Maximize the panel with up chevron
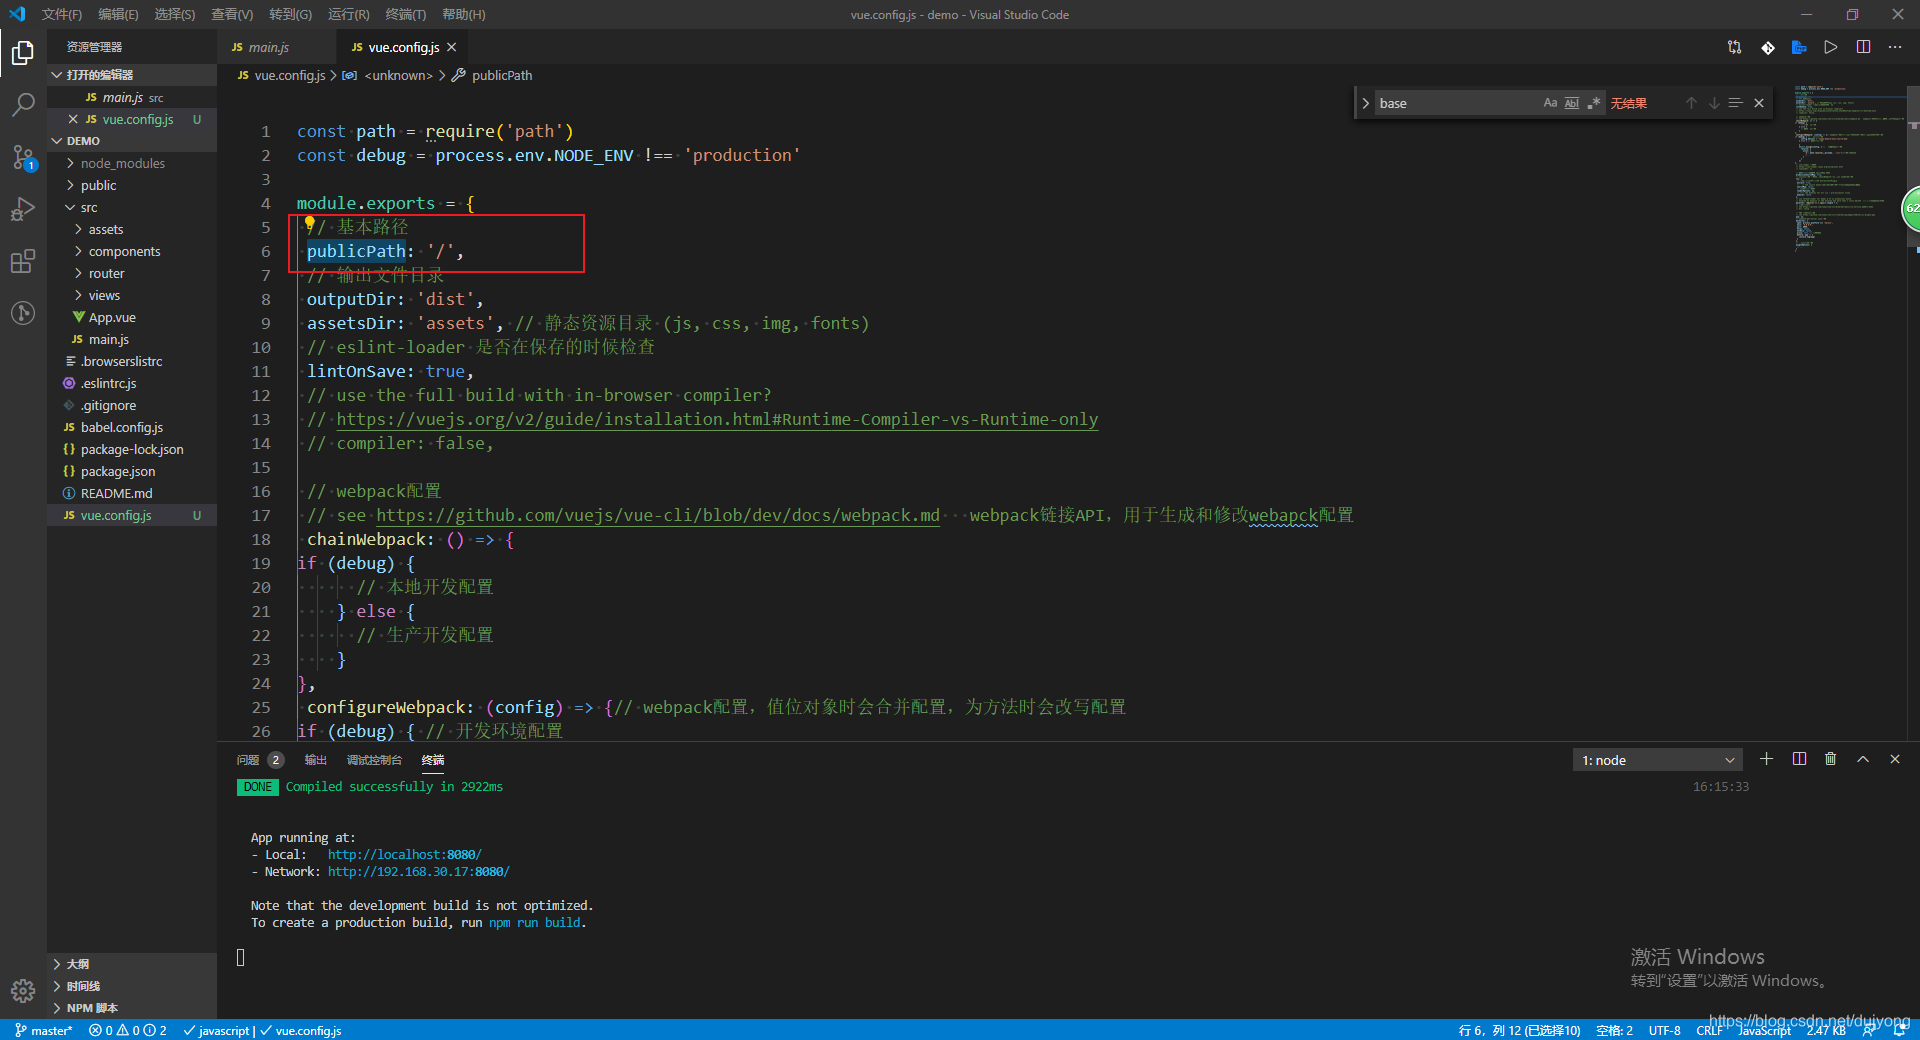Viewport: 1920px width, 1040px height. tap(1863, 759)
